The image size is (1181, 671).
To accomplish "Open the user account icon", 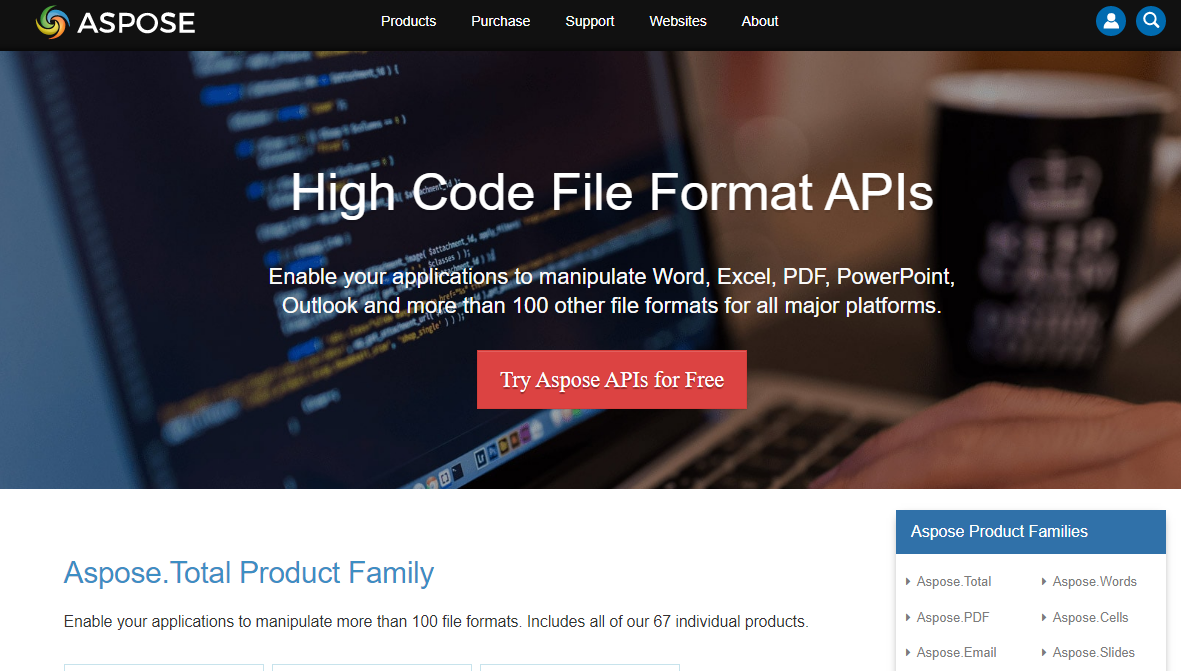I will point(1110,21).
